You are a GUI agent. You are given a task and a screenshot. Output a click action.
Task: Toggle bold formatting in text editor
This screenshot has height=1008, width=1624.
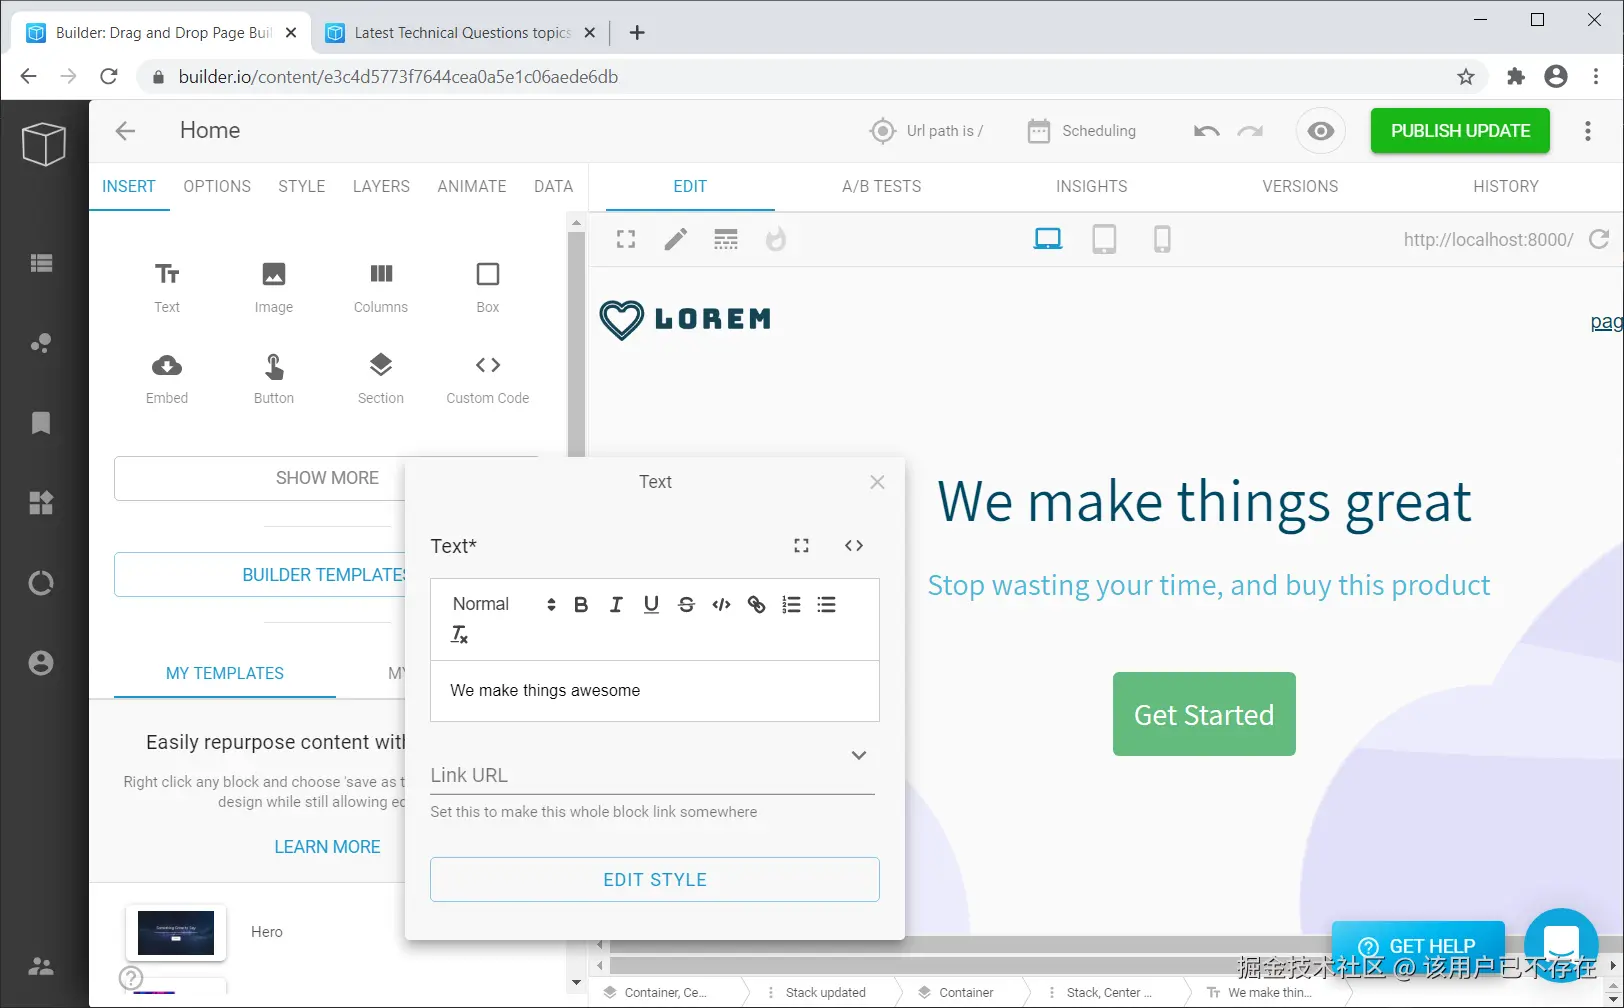(581, 604)
